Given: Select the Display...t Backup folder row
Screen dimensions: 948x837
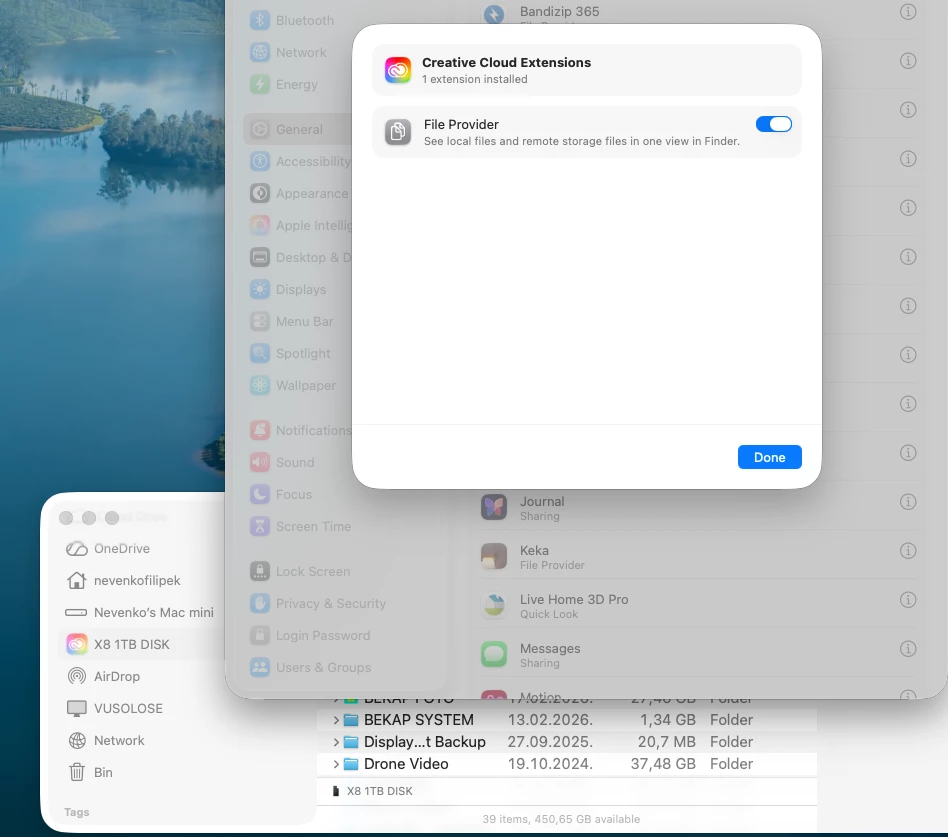Looking at the screenshot, I should [x=567, y=742].
